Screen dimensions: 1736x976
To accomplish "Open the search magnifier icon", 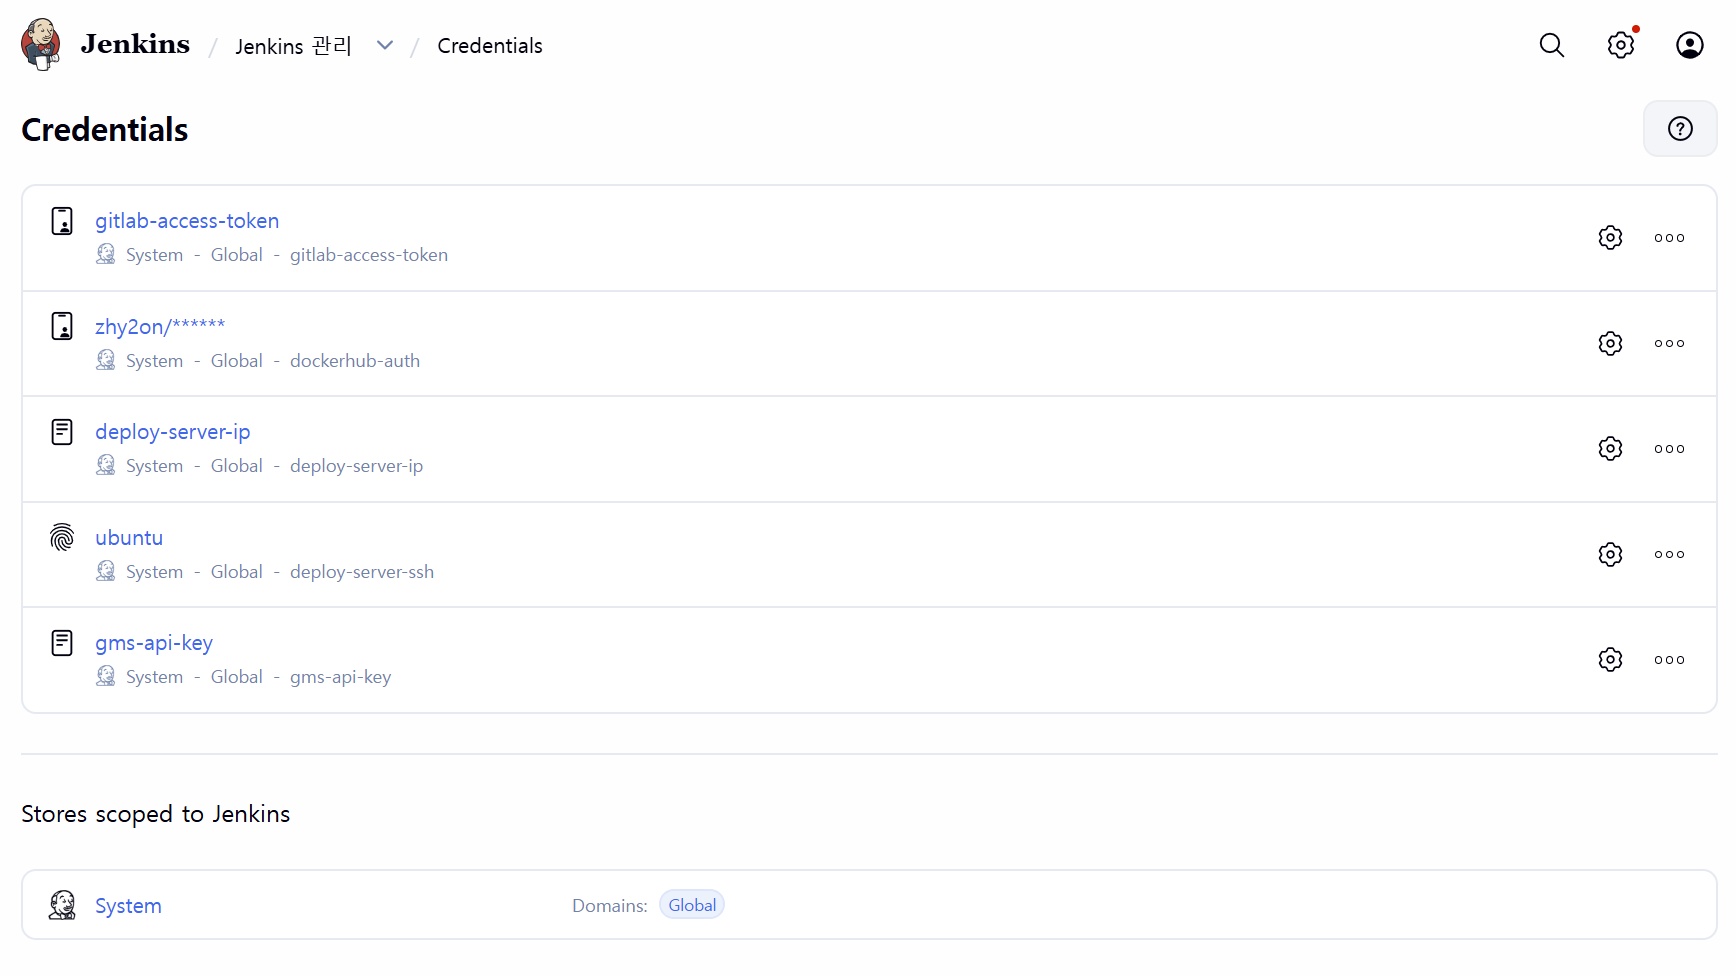I will pos(1552,45).
